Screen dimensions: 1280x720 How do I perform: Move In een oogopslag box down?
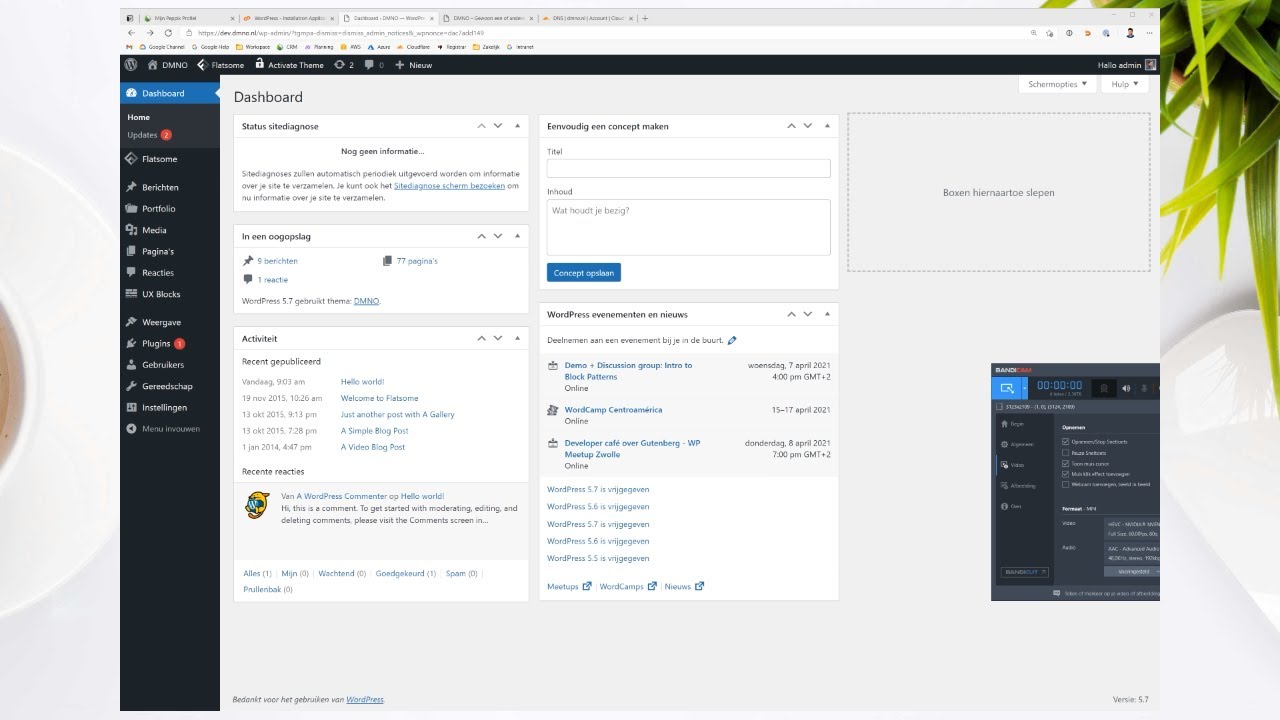pyautogui.click(x=498, y=236)
